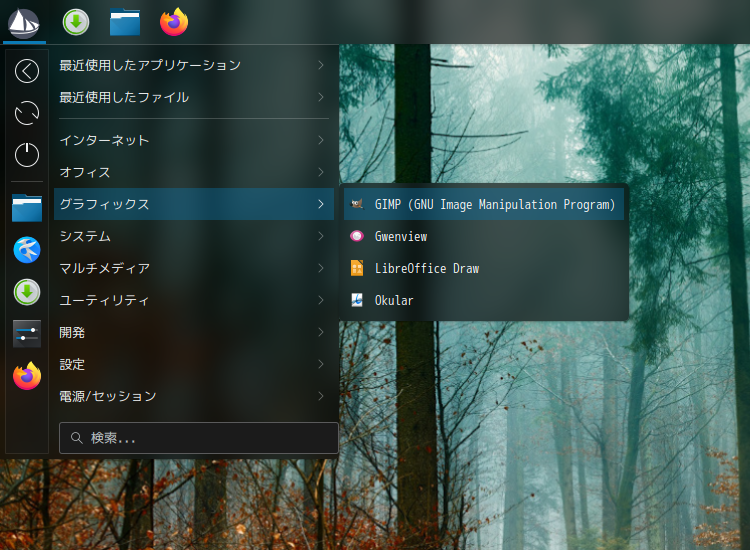Expand chevron beside システム
The height and width of the screenshot is (550, 750).
point(321,236)
